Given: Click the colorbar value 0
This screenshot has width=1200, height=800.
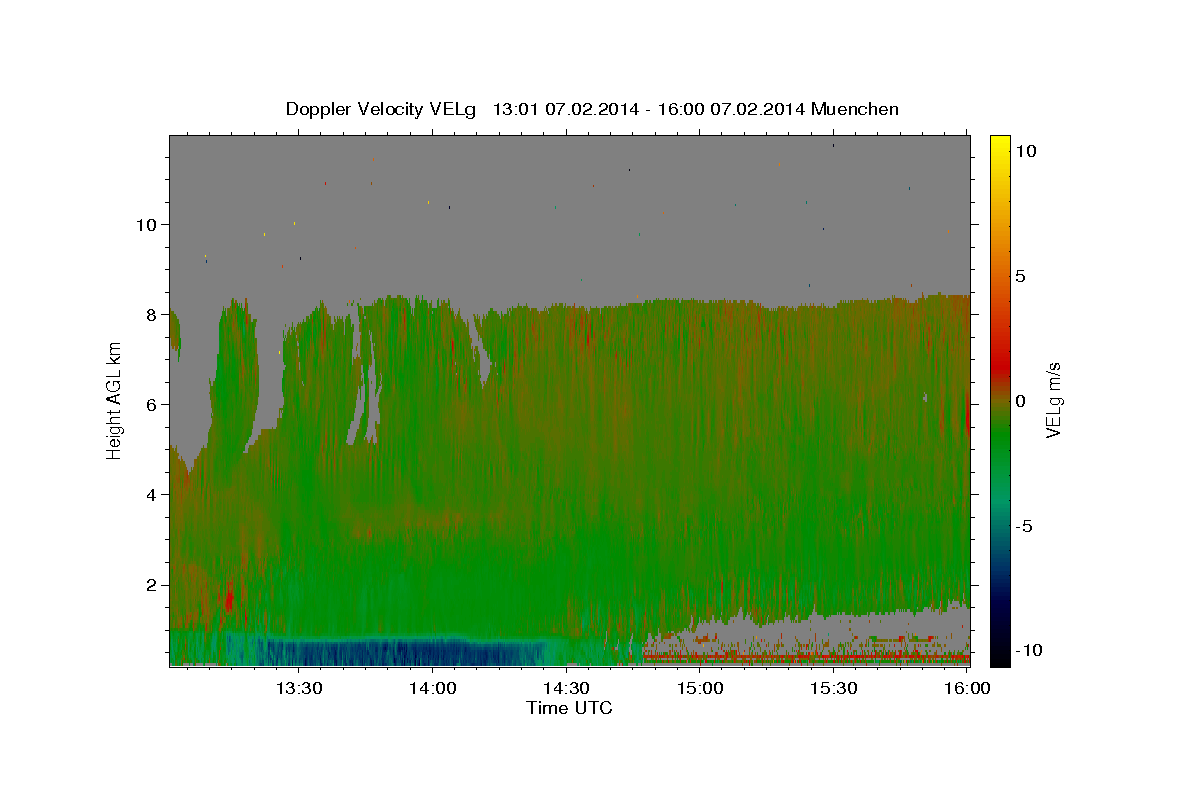Looking at the screenshot, I should pos(1020,401).
